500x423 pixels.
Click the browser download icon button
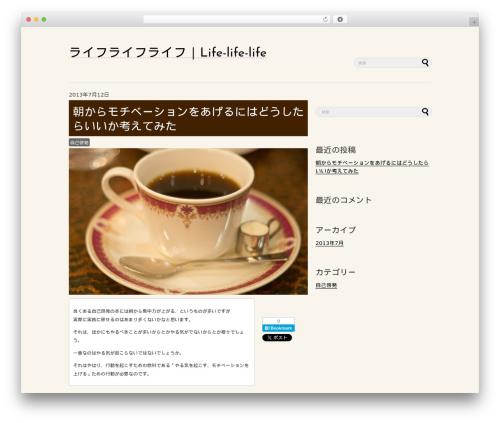(x=340, y=20)
